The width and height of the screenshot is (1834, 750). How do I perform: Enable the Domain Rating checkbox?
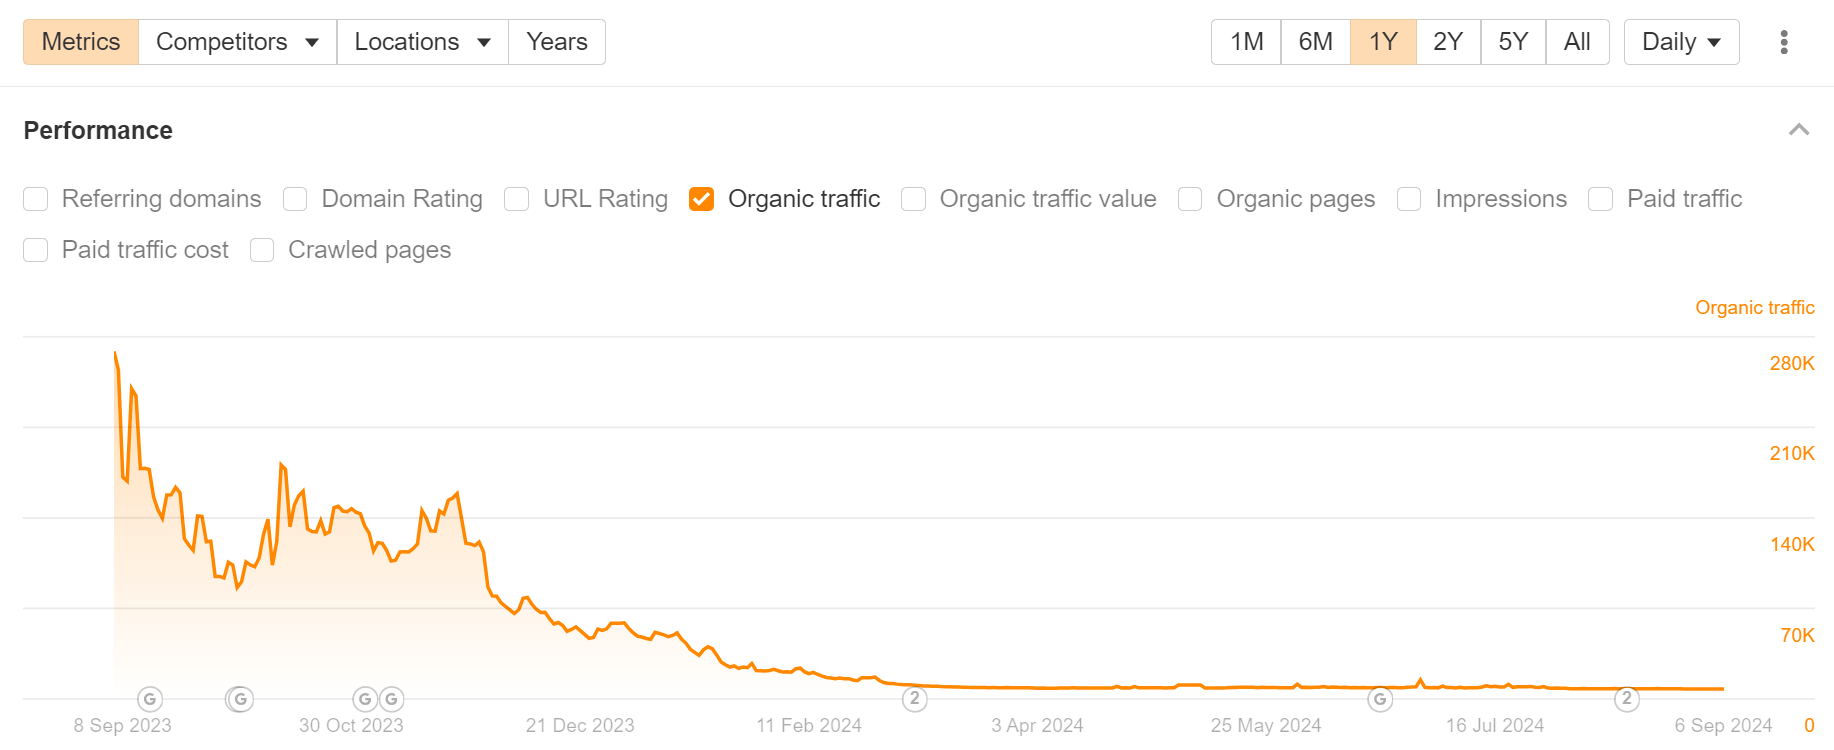click(295, 199)
